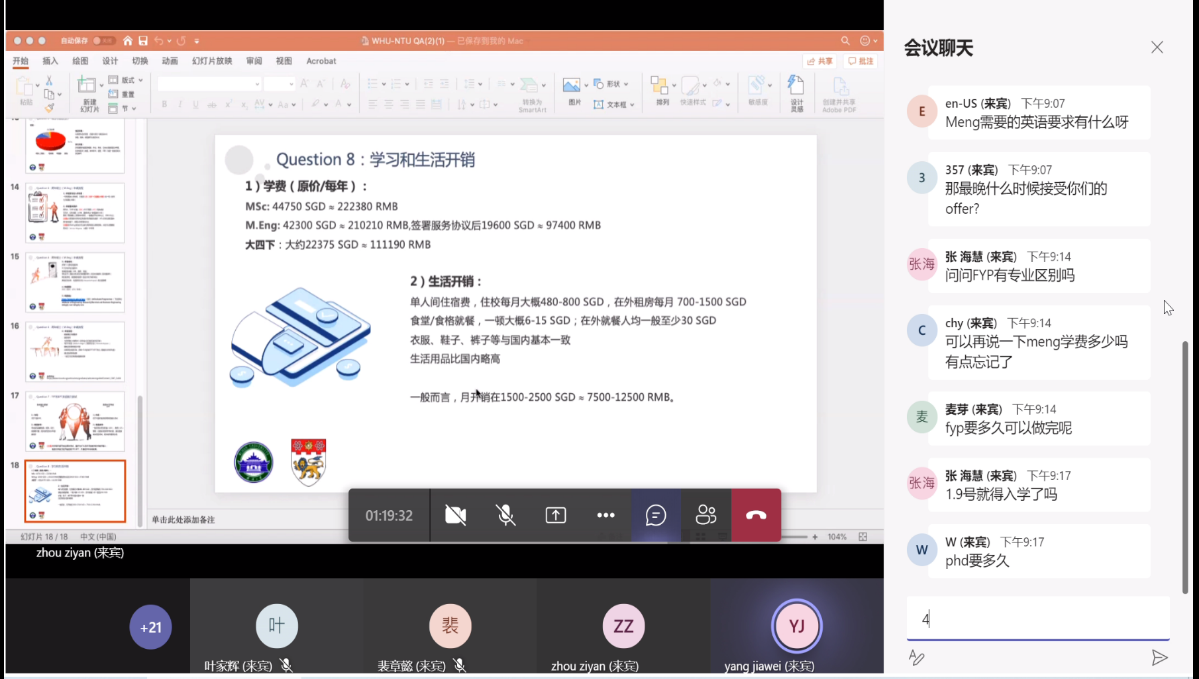The image size is (1199, 679).
Task: Open the message format options icon
Action: click(x=916, y=657)
